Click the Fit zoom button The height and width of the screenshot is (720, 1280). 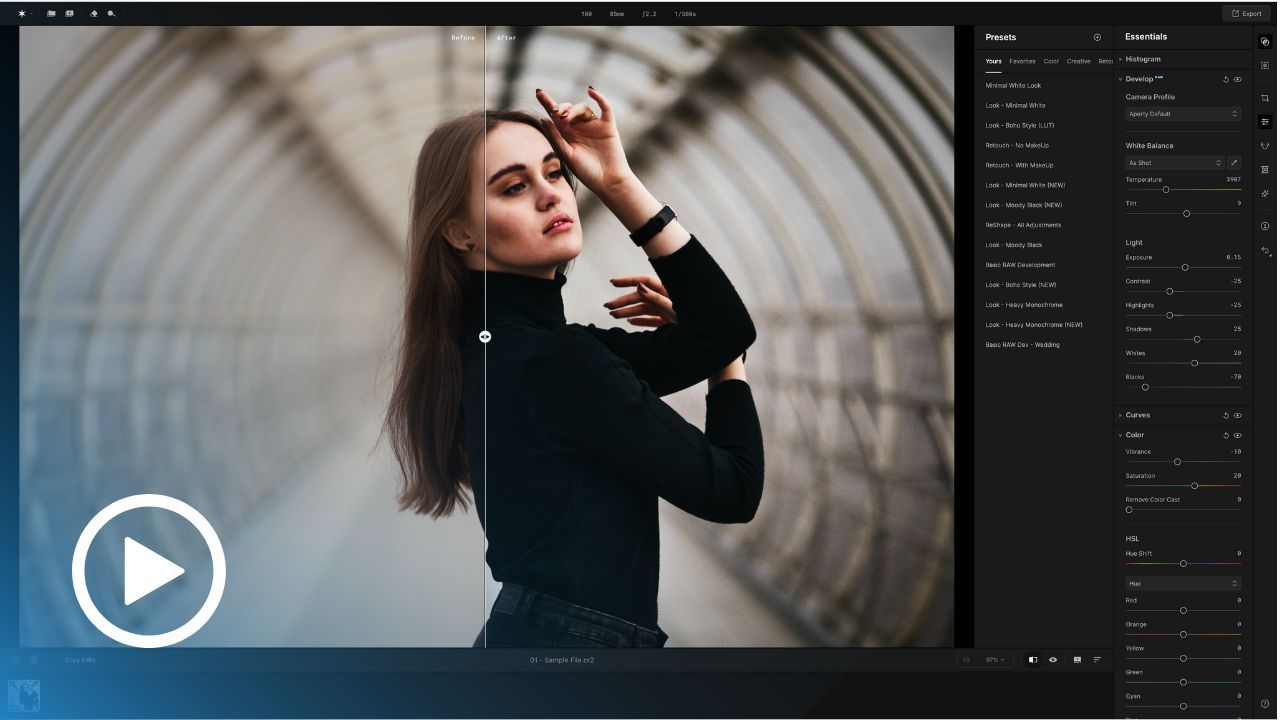[966, 660]
